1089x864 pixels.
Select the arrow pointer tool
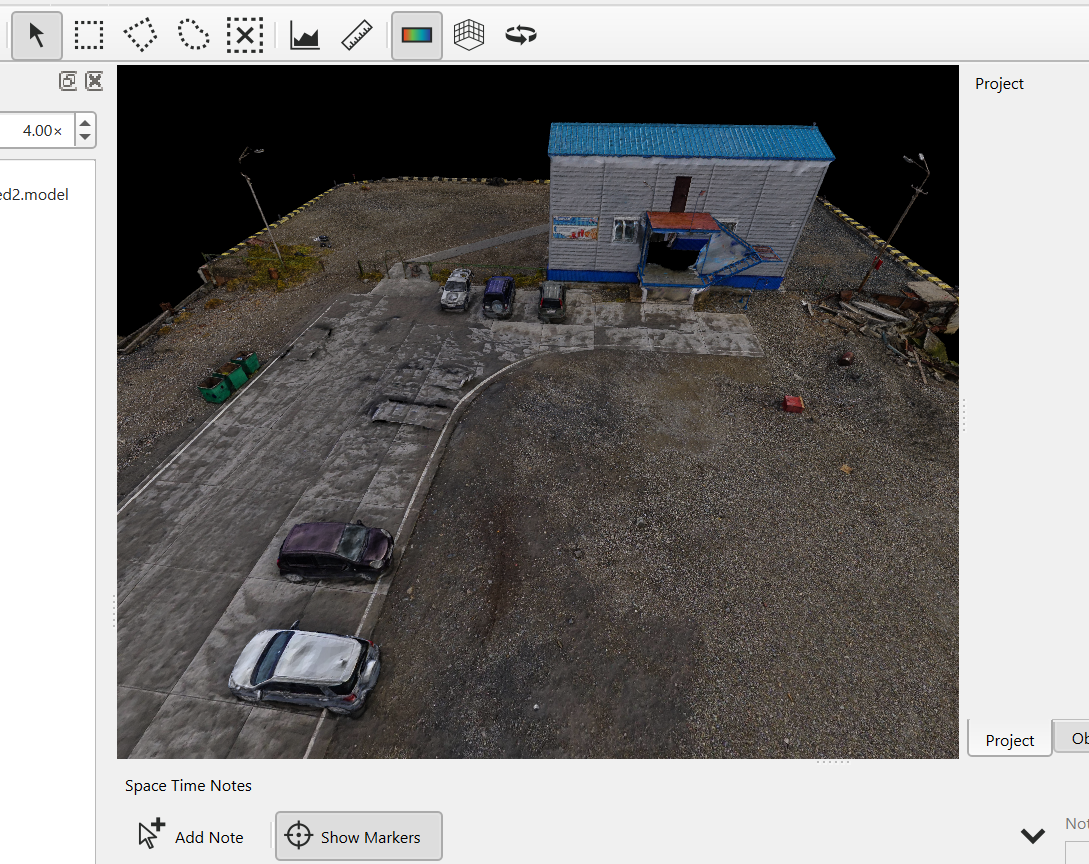37,36
